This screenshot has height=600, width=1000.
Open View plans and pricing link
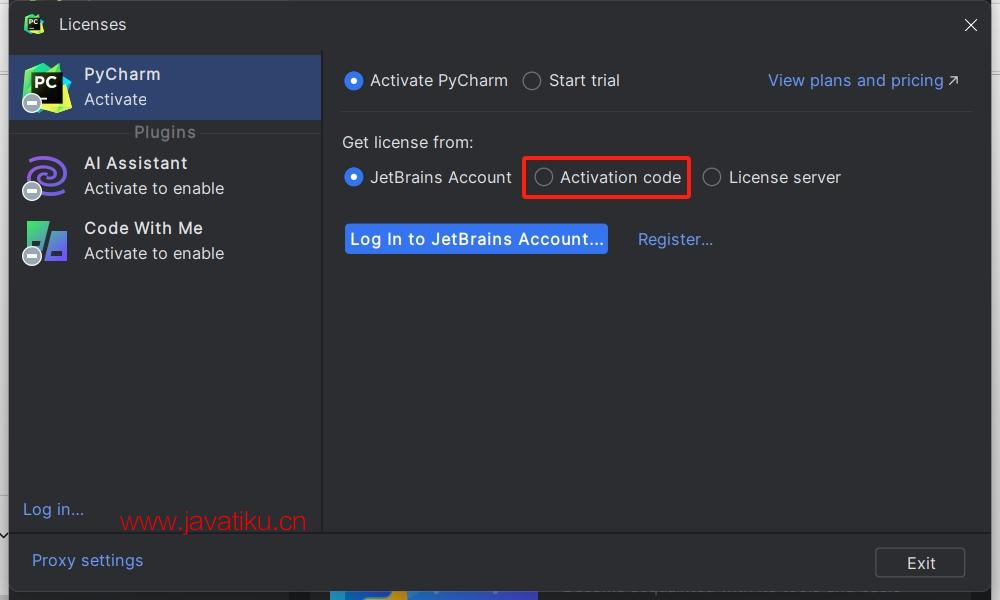(x=855, y=80)
